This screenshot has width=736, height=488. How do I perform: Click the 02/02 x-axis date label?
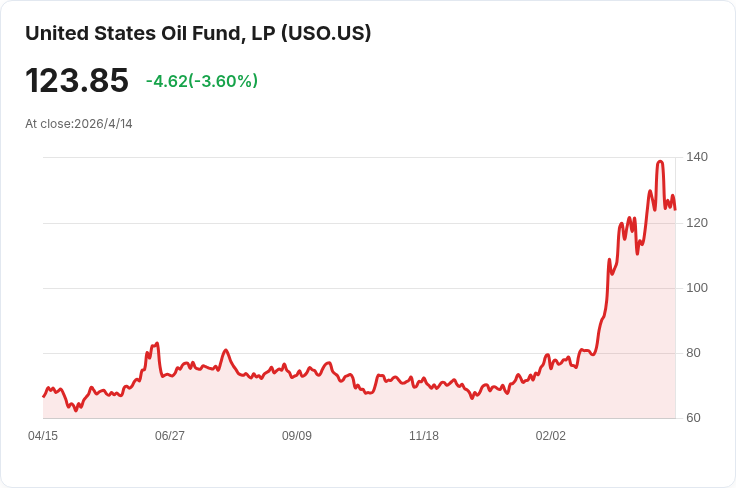pyautogui.click(x=551, y=436)
